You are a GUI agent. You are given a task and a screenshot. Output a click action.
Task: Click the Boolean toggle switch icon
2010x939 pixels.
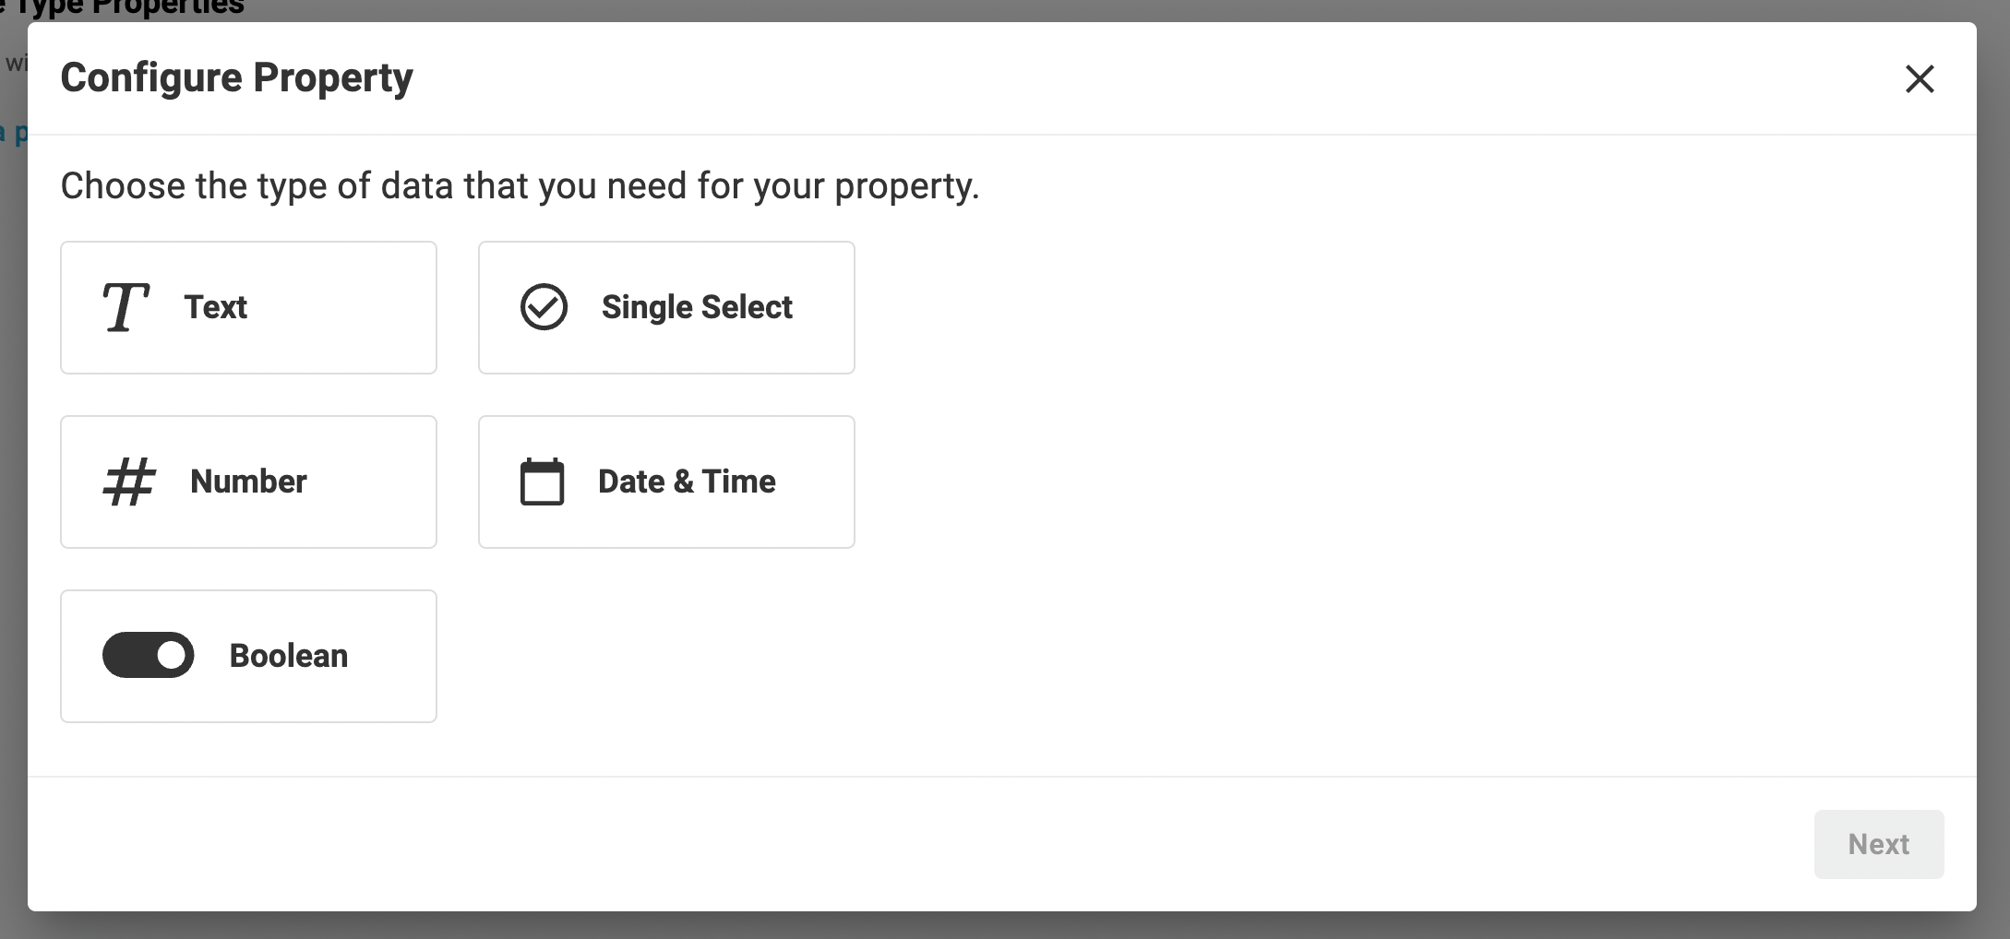[x=149, y=655]
